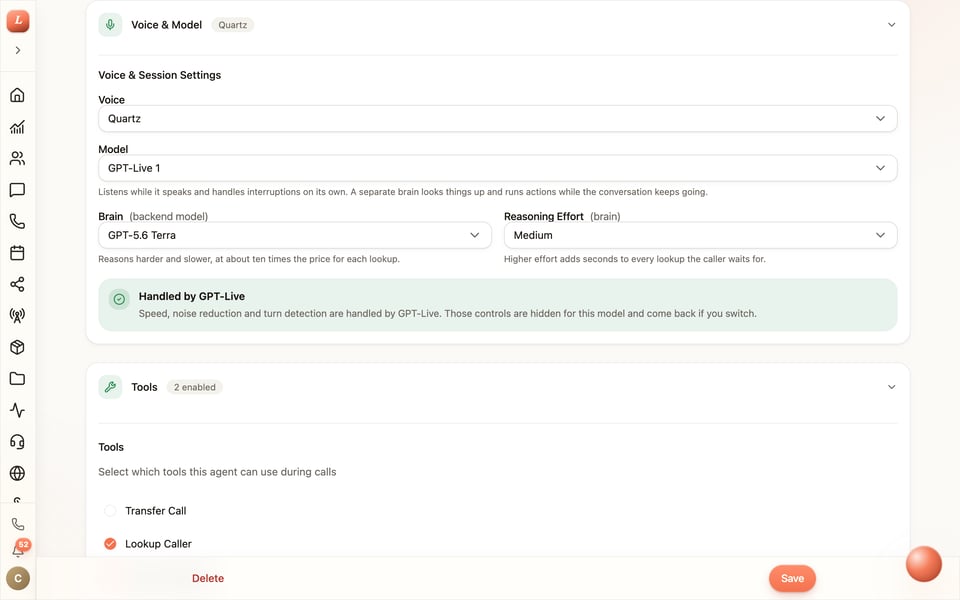The height and width of the screenshot is (600, 960).
Task: Enable the Transfer Call tool
Action: click(x=110, y=511)
